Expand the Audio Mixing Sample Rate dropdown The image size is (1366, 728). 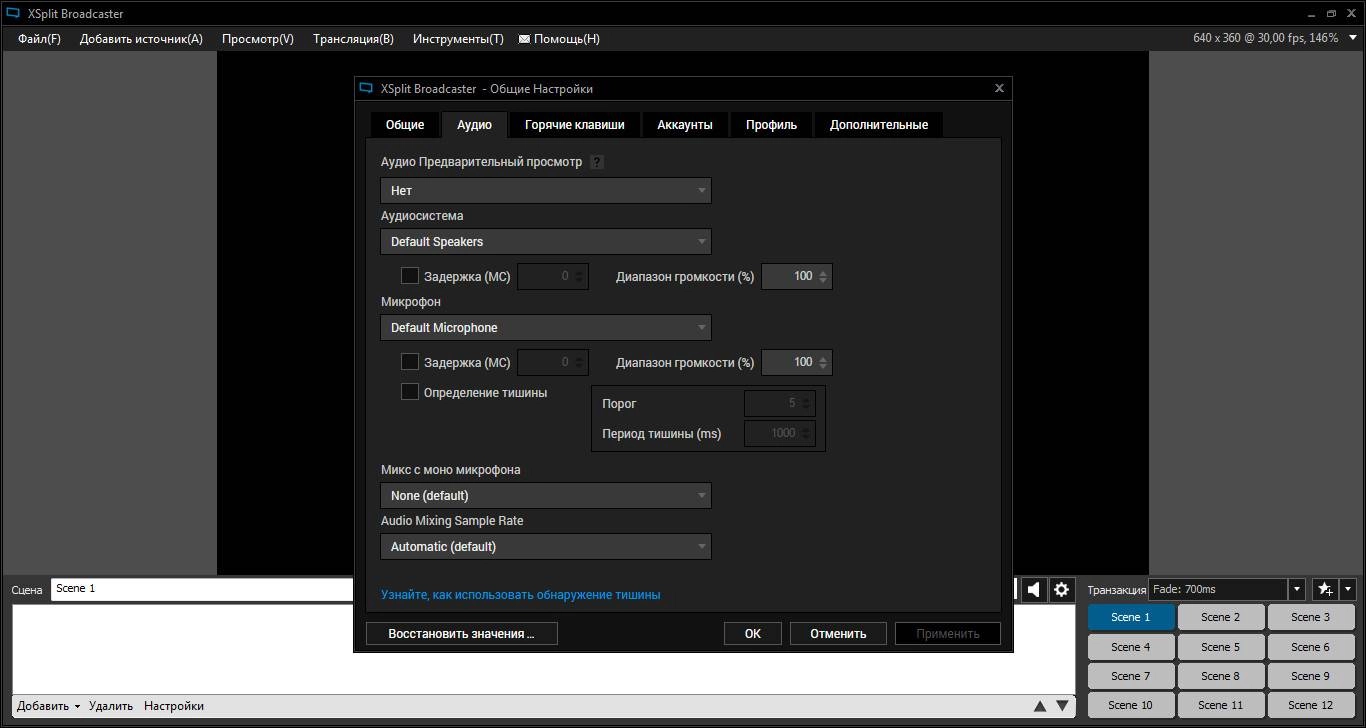click(546, 546)
